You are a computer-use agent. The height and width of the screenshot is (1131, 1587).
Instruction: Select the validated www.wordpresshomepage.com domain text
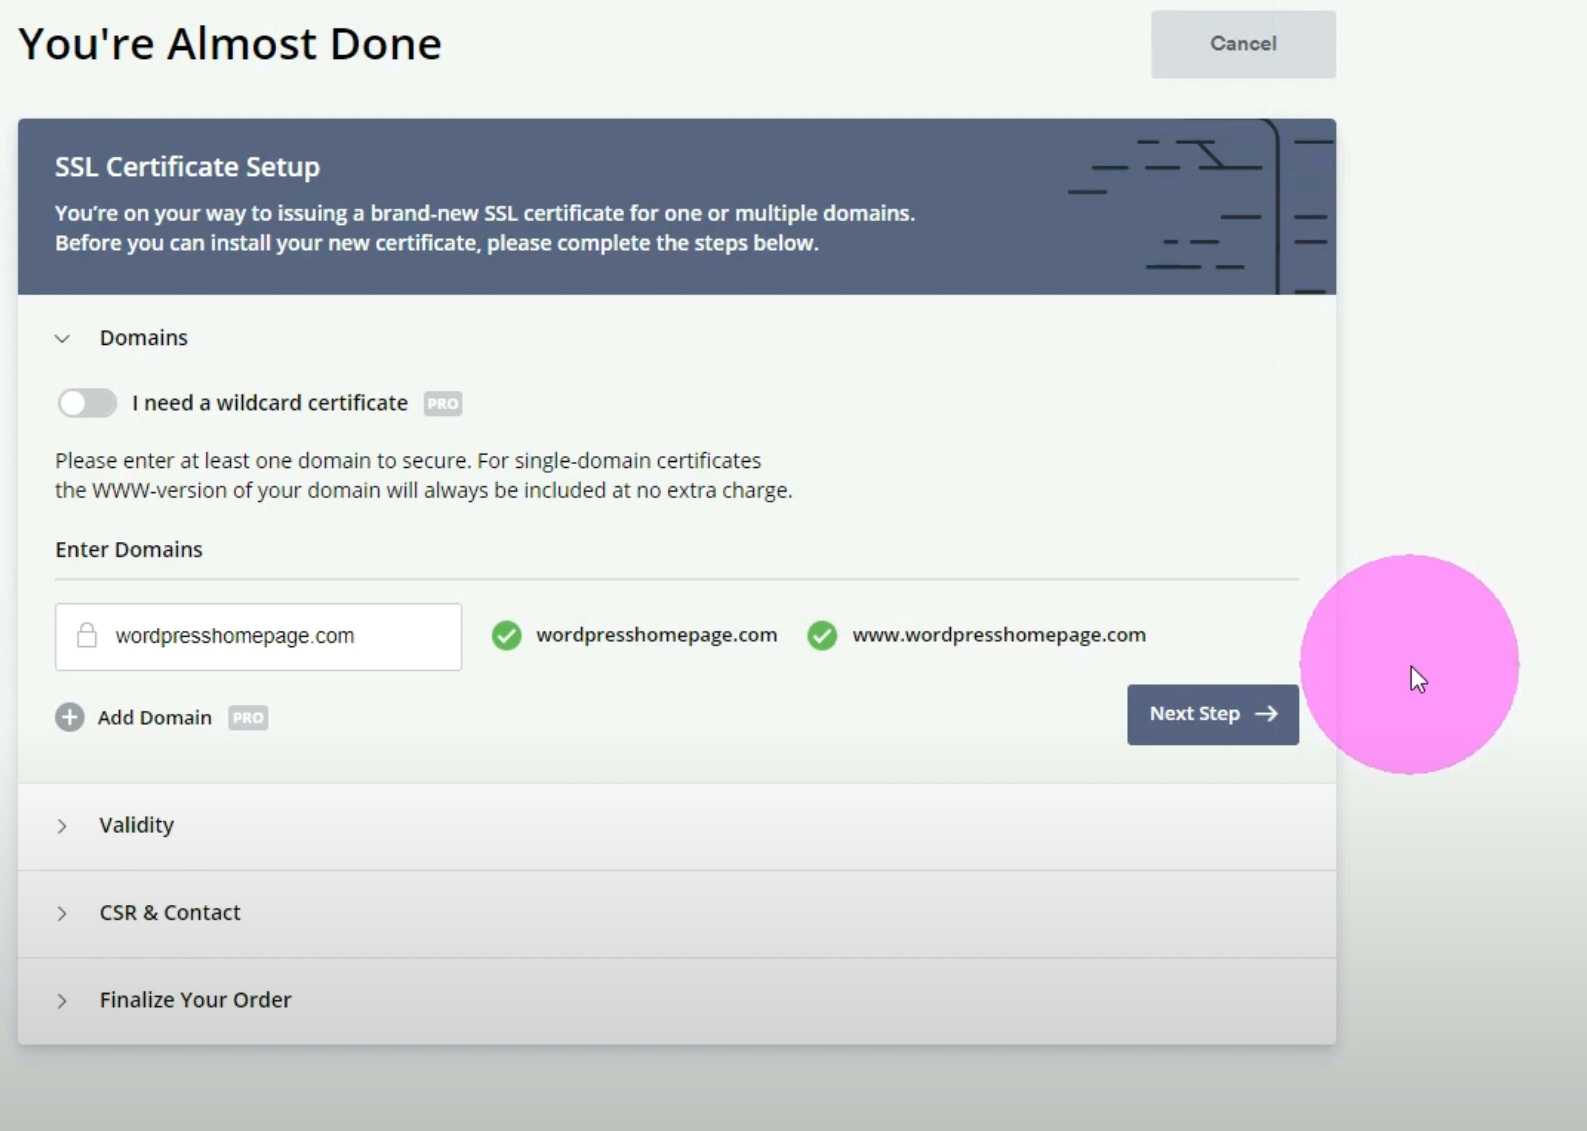pos(998,635)
